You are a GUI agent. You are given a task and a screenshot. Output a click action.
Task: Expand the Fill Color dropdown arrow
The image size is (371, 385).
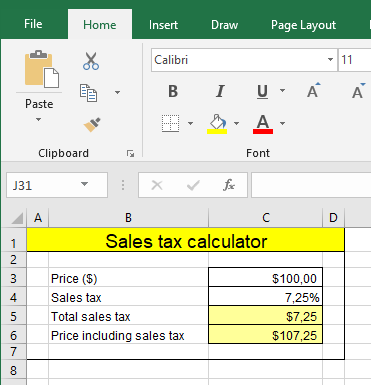click(x=236, y=123)
